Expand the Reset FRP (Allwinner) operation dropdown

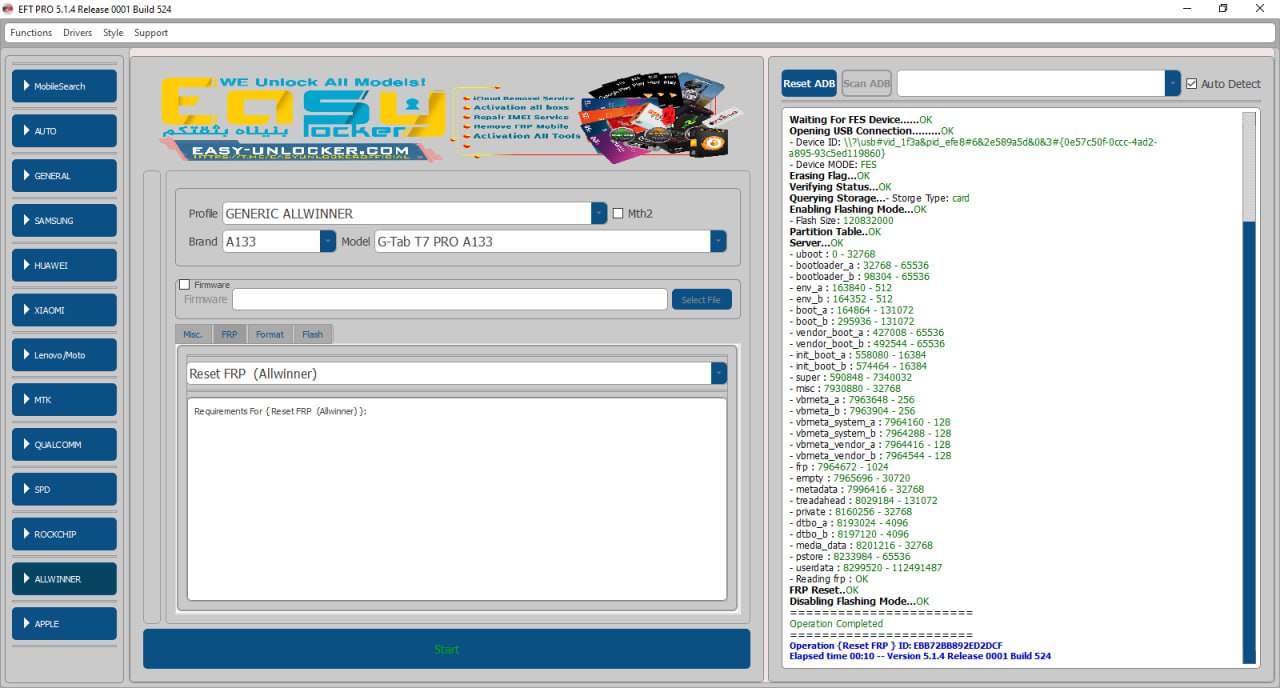click(719, 373)
